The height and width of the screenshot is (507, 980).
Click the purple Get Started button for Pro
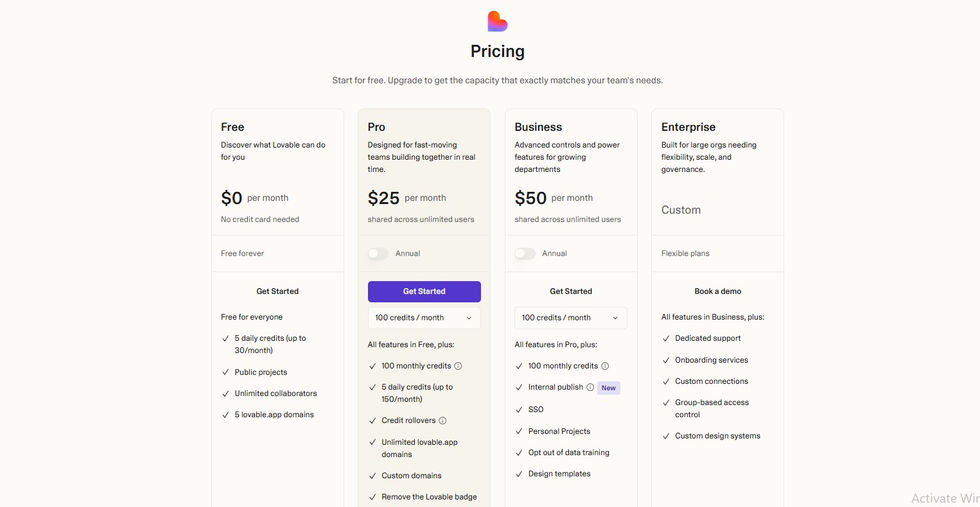[424, 291]
